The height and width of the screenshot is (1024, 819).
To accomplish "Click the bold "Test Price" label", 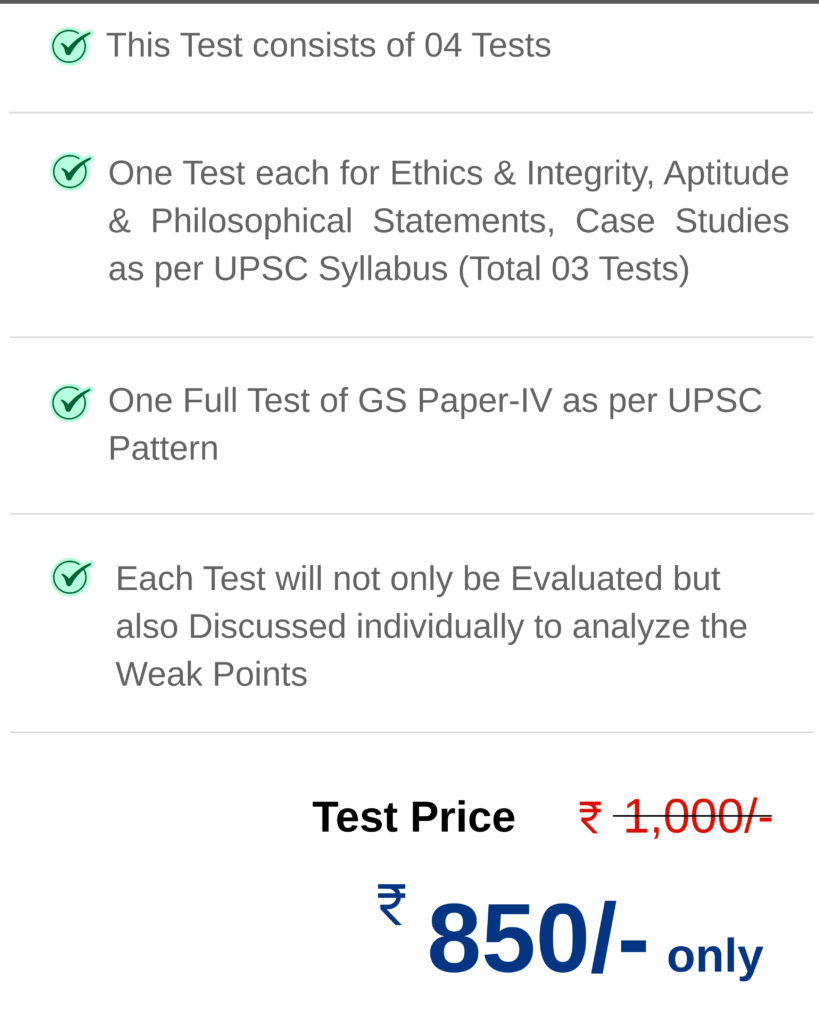I will coord(413,818).
